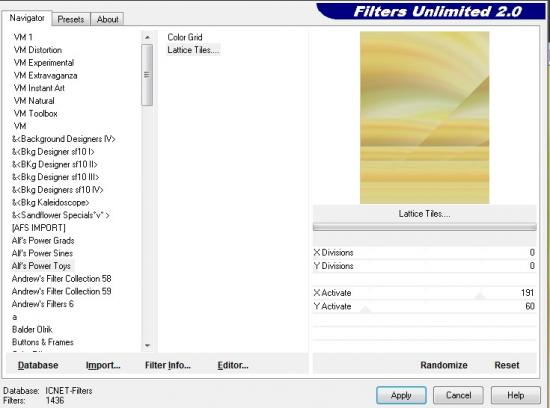550x408 pixels.
Task: Click the Y Divisions slider
Action: coord(424,266)
